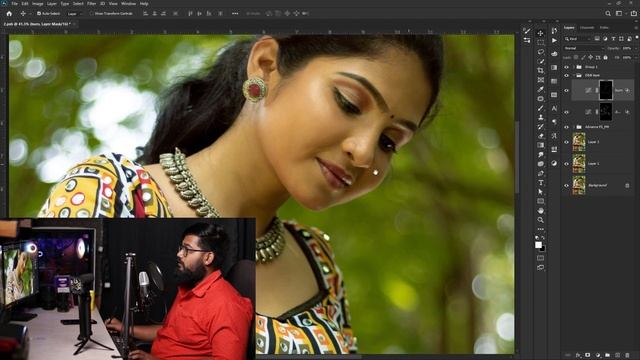Select the Move tool in the toolbar
This screenshot has width=640, height=360.
[x=540, y=33]
